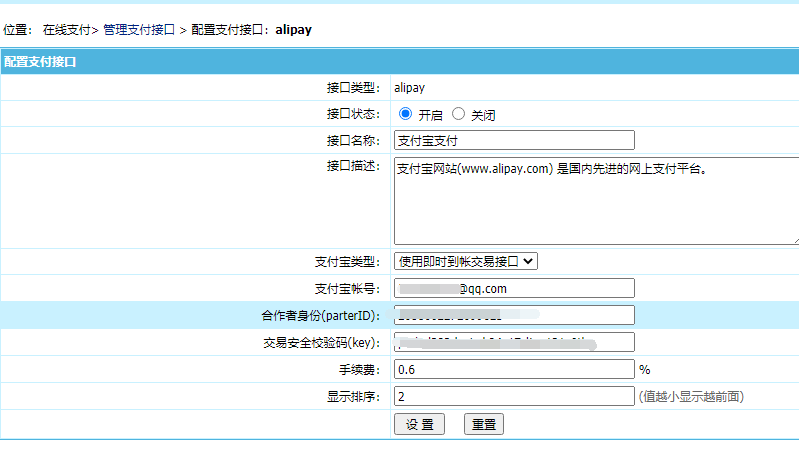Focus the 手续费 percentage field

514,369
